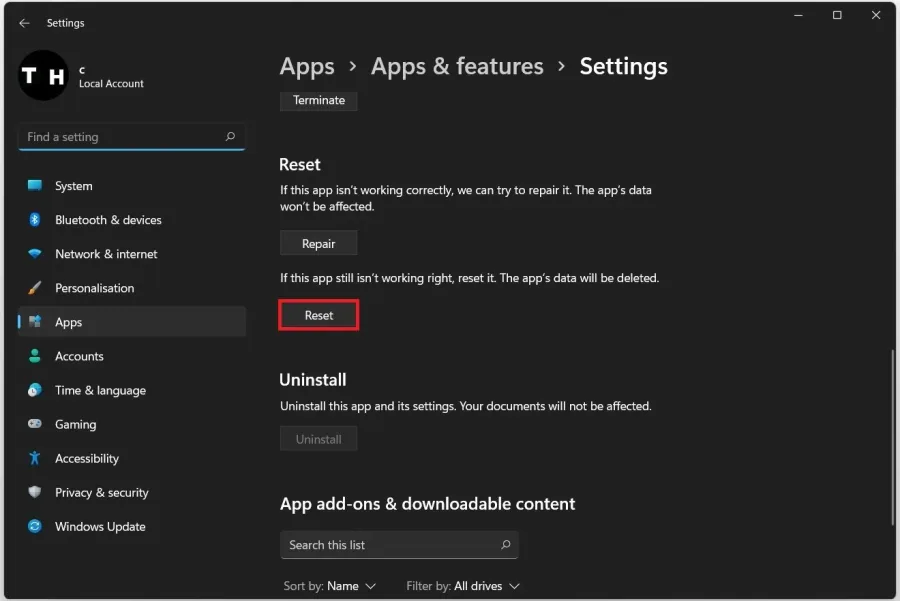Click the Time & language globe icon

click(x=34, y=390)
